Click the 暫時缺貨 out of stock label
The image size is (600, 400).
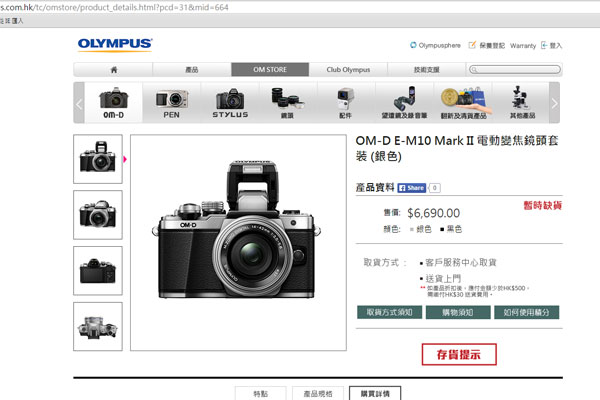coord(543,206)
